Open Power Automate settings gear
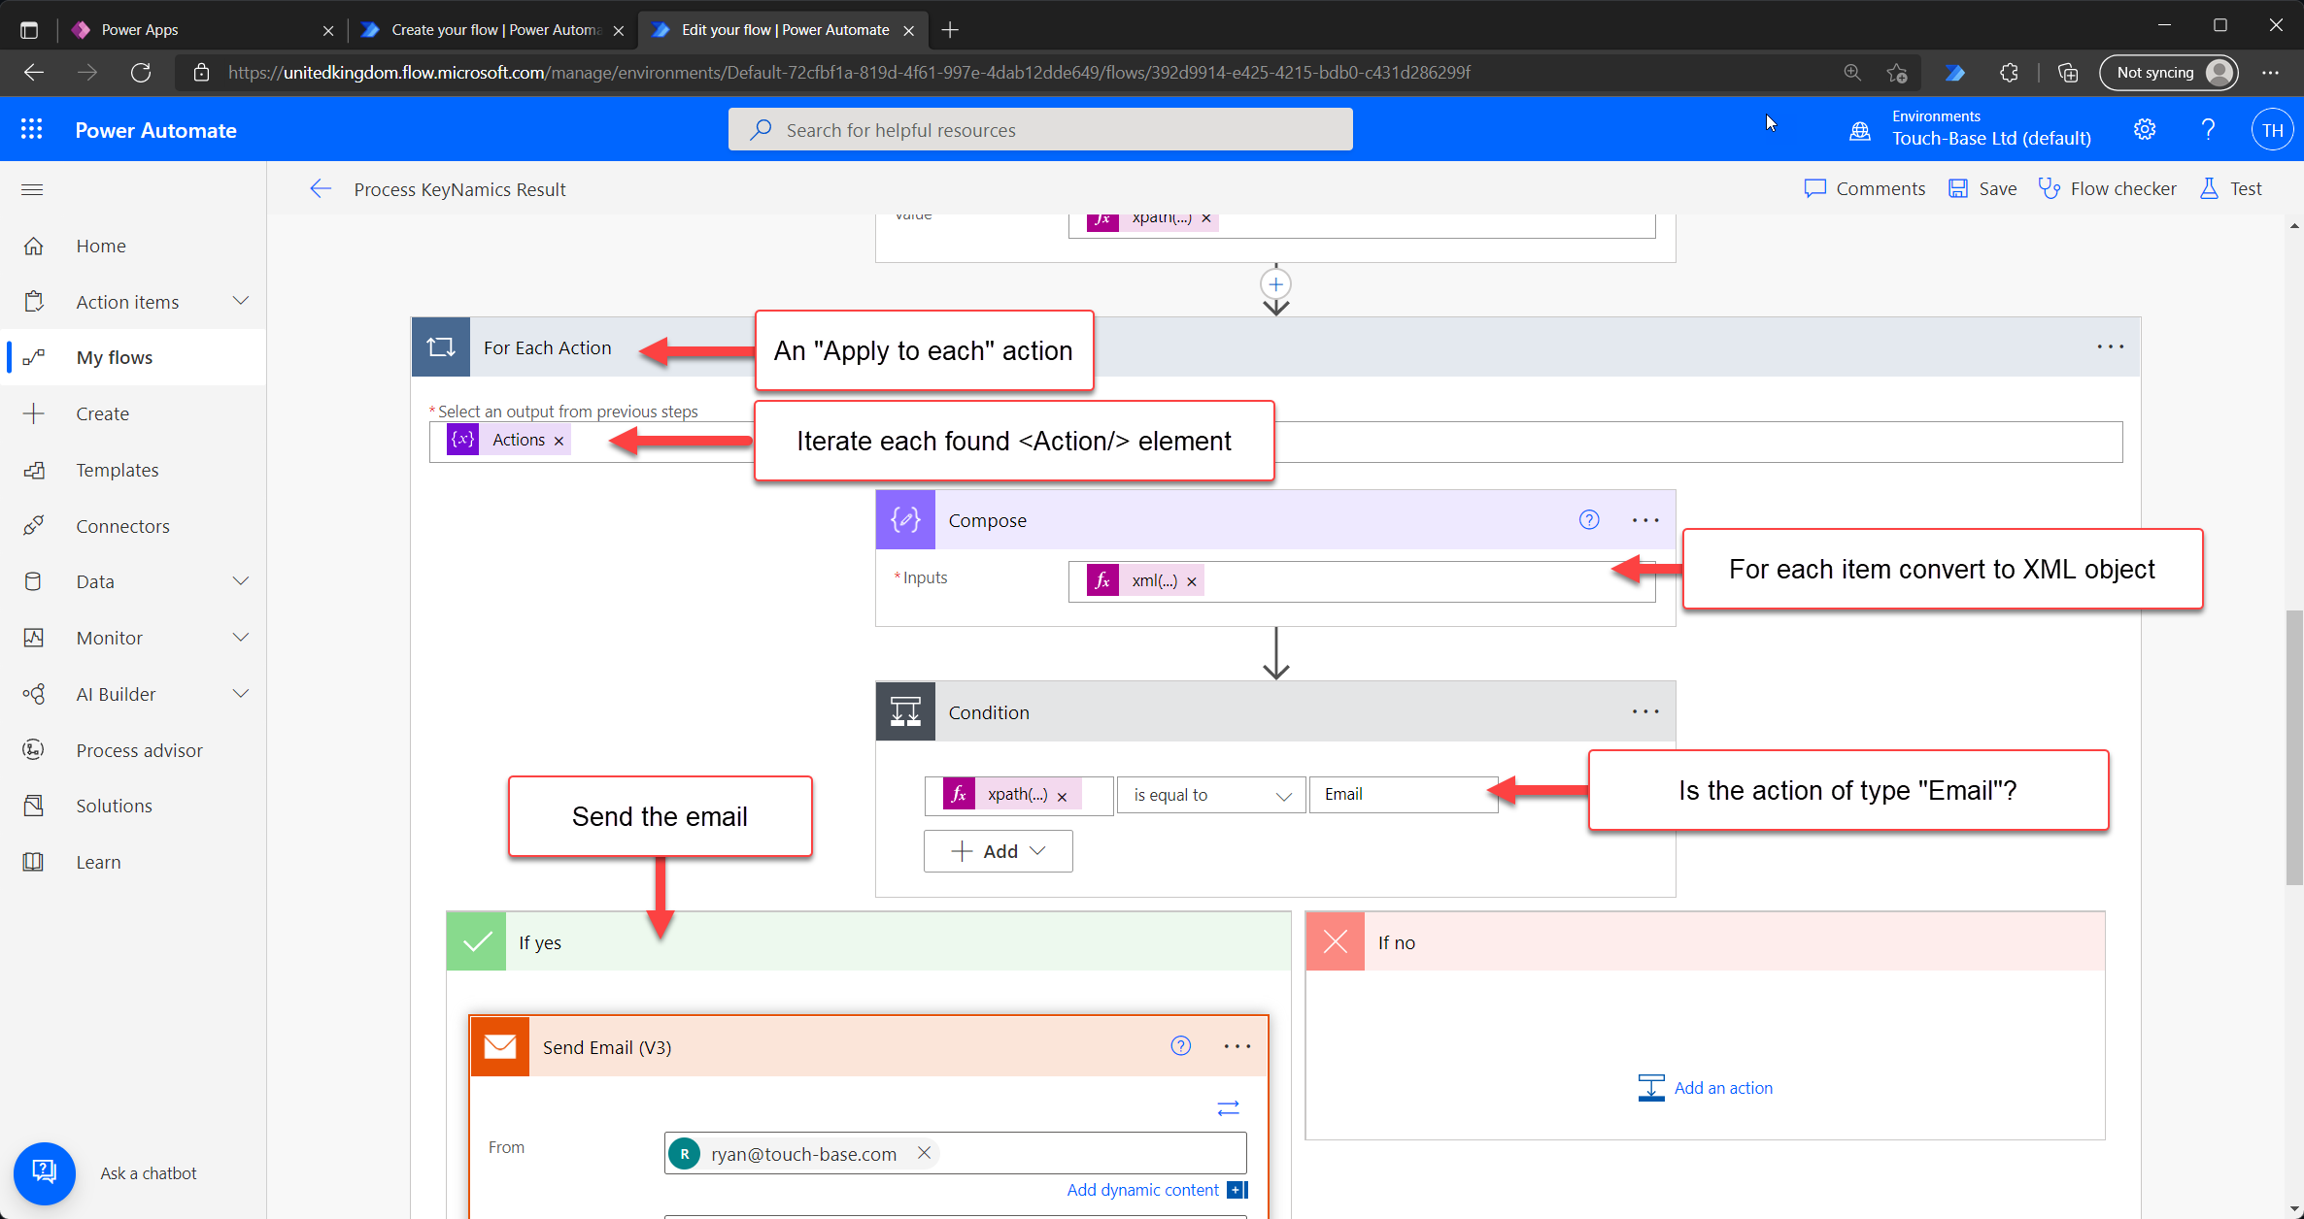The image size is (2304, 1219). coord(2144,130)
